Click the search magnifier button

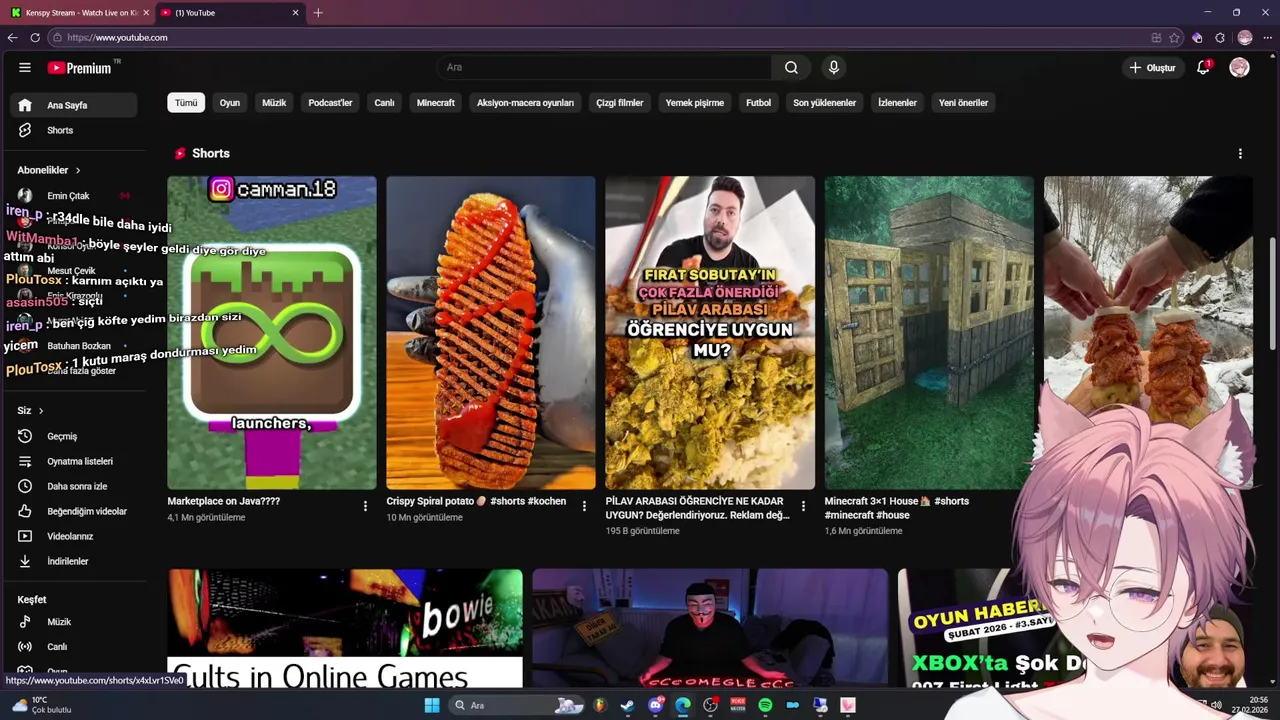click(791, 67)
